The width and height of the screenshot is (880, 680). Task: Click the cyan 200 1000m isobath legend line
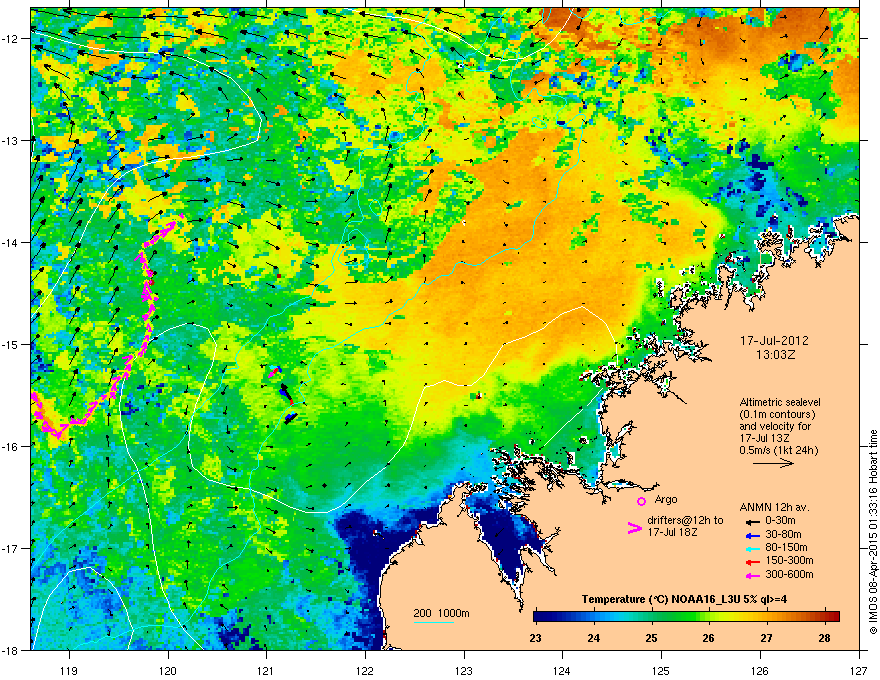pos(434,623)
